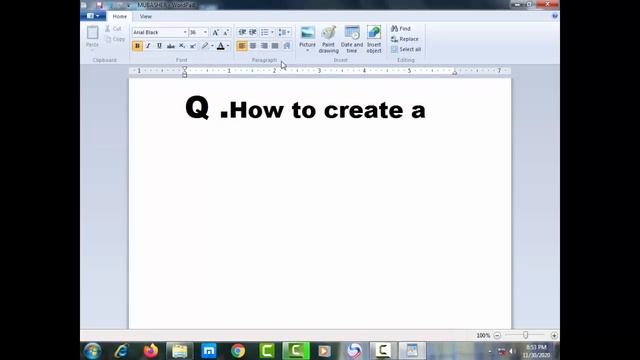Image resolution: width=640 pixels, height=360 pixels.
Task: Open the line spacing dropdown
Action: coord(284,32)
